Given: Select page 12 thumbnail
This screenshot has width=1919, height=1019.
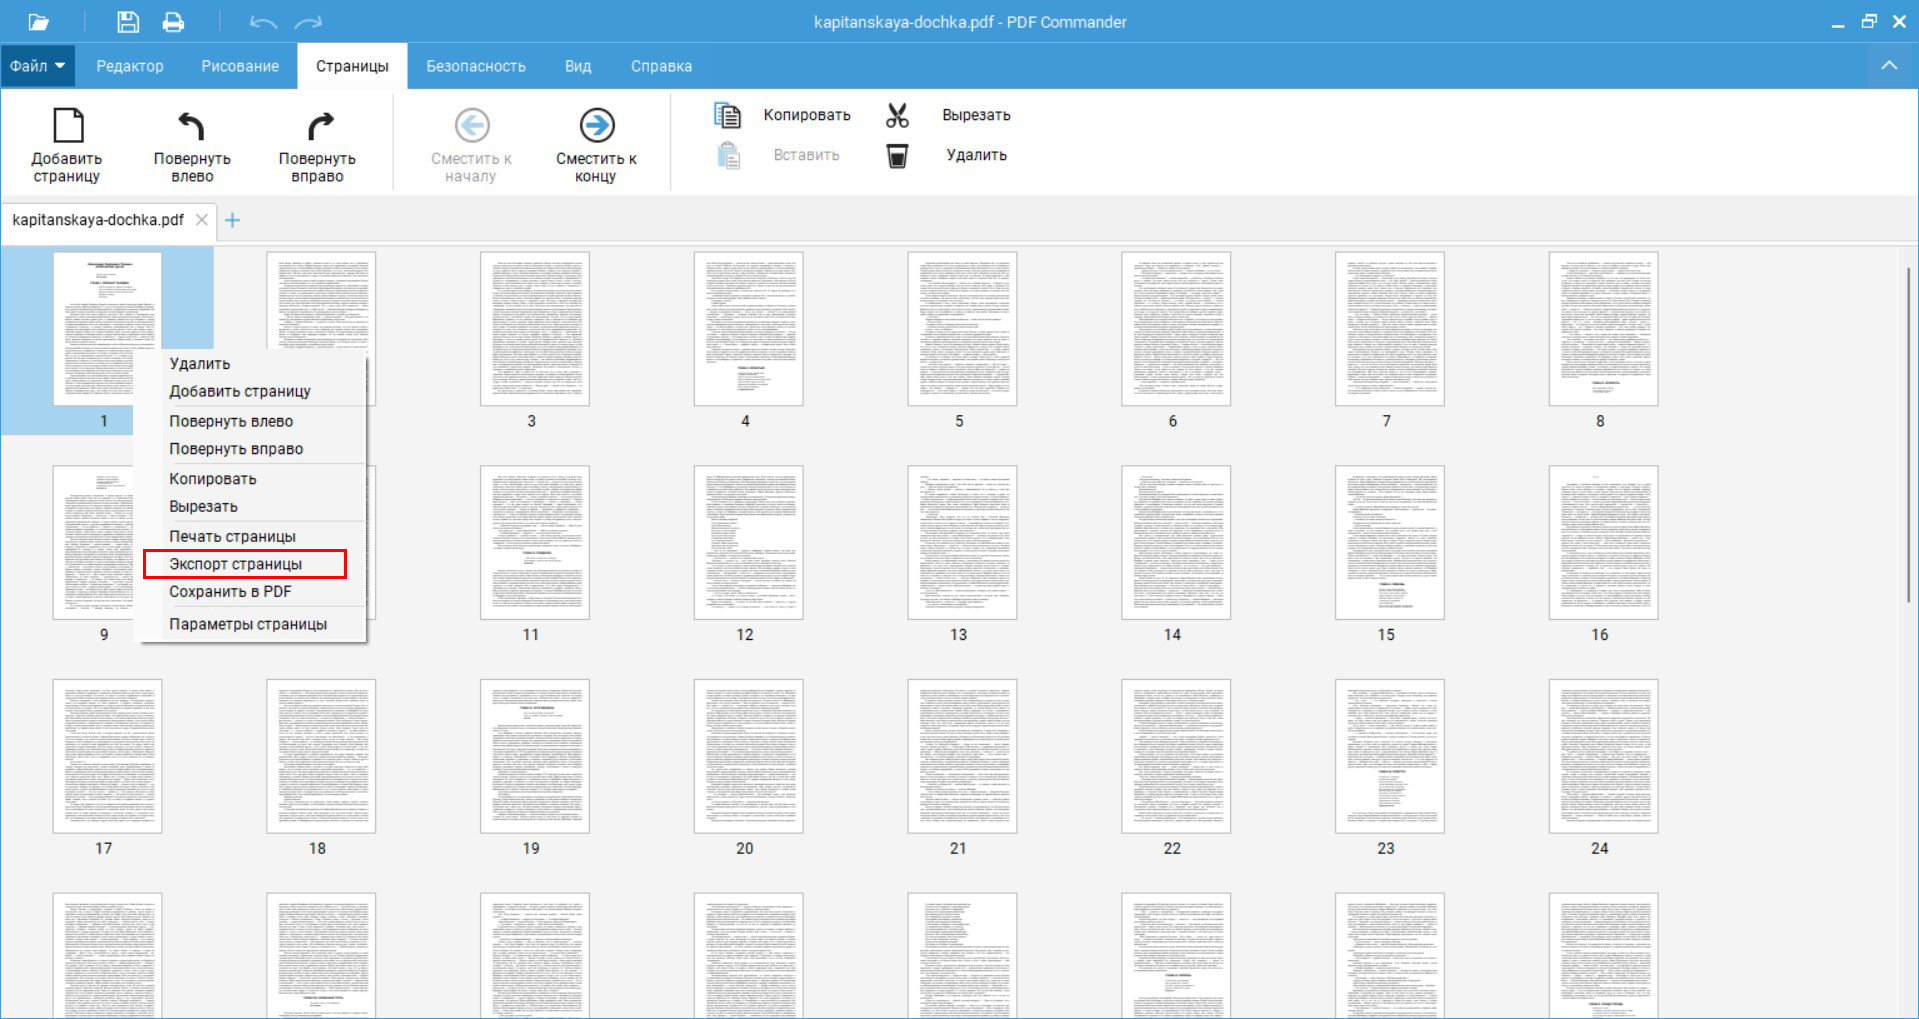Looking at the screenshot, I should coord(749,543).
